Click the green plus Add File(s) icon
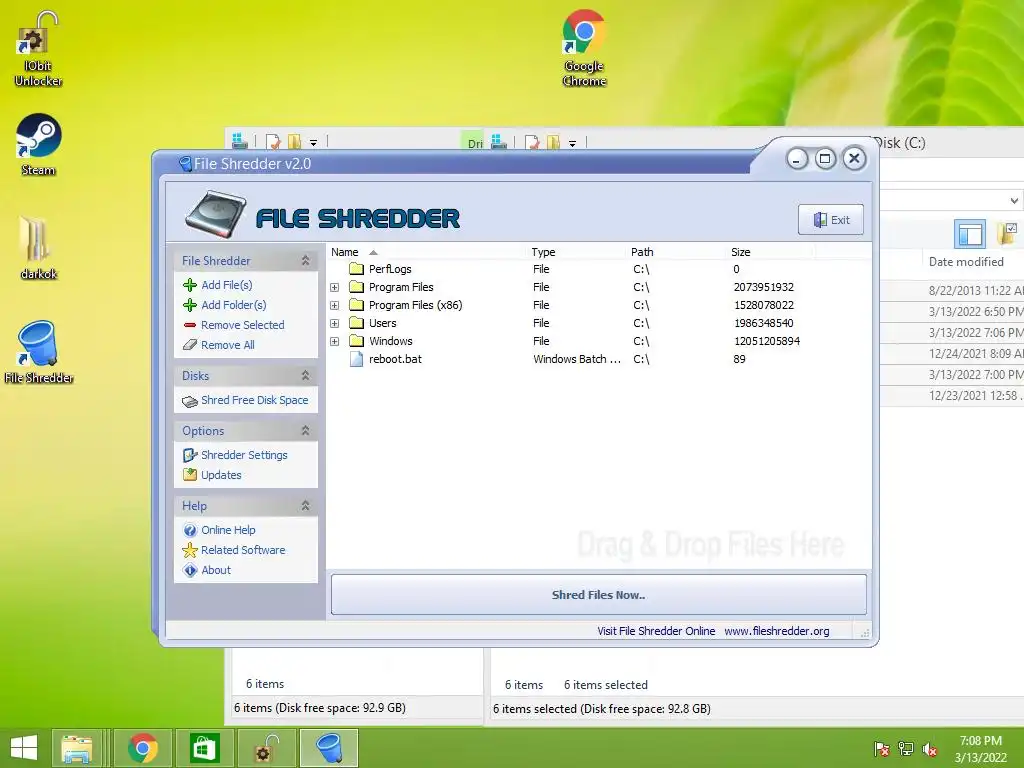1024x768 pixels. (189, 285)
